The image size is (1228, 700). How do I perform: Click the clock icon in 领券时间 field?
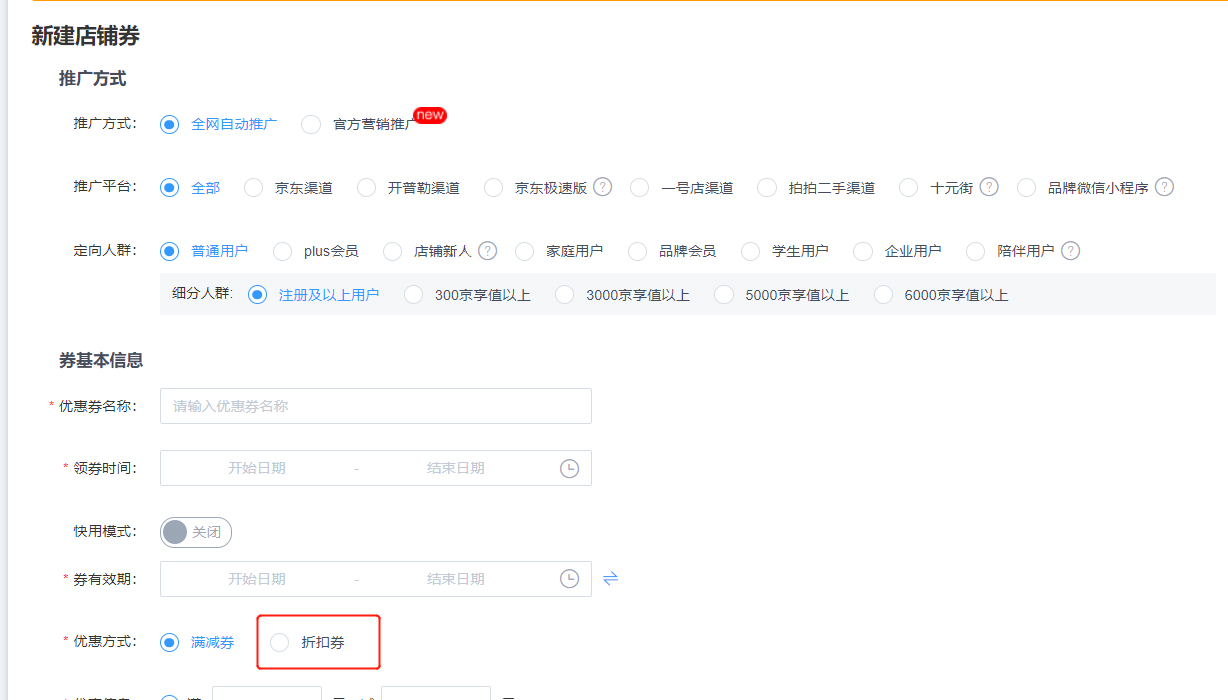[x=569, y=467]
